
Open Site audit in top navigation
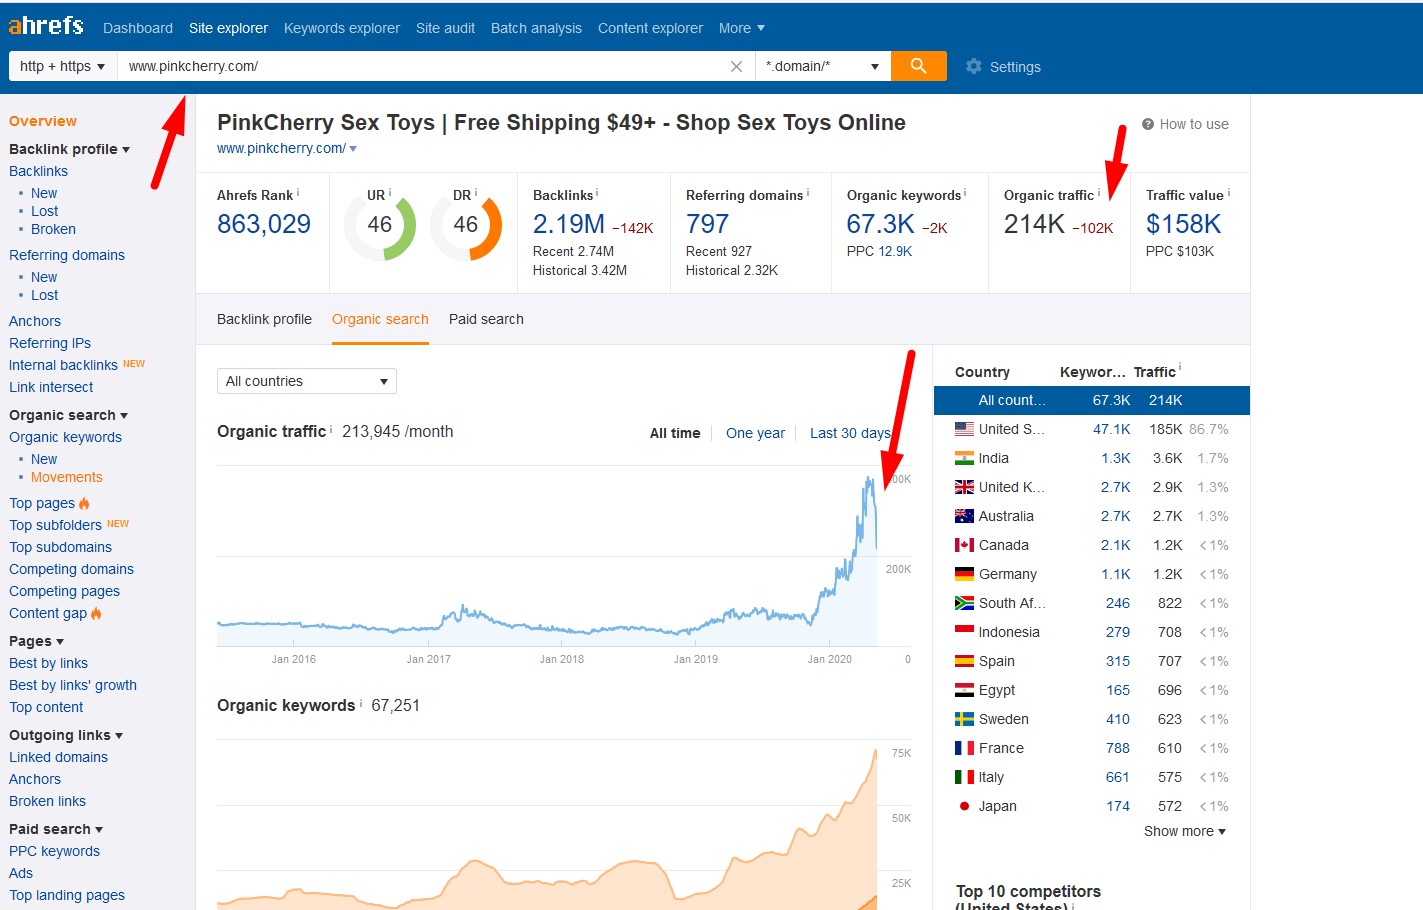tap(445, 28)
